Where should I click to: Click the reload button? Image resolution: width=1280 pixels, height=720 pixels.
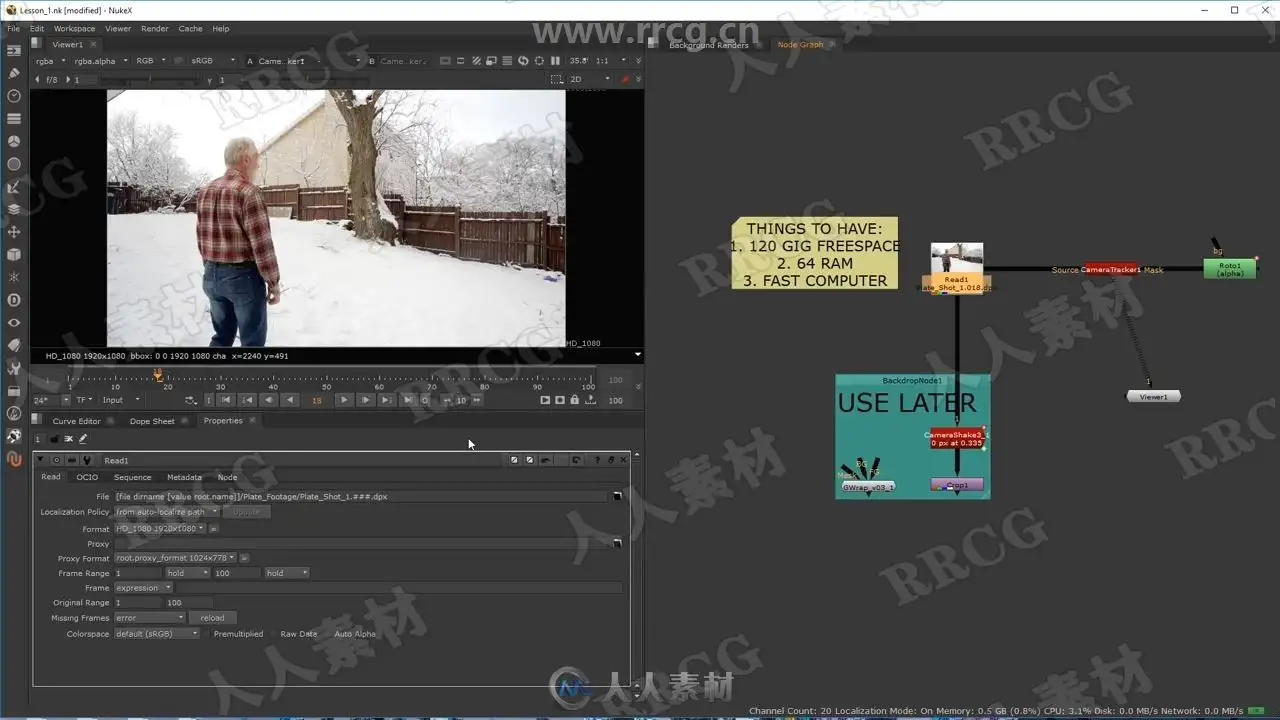point(212,618)
